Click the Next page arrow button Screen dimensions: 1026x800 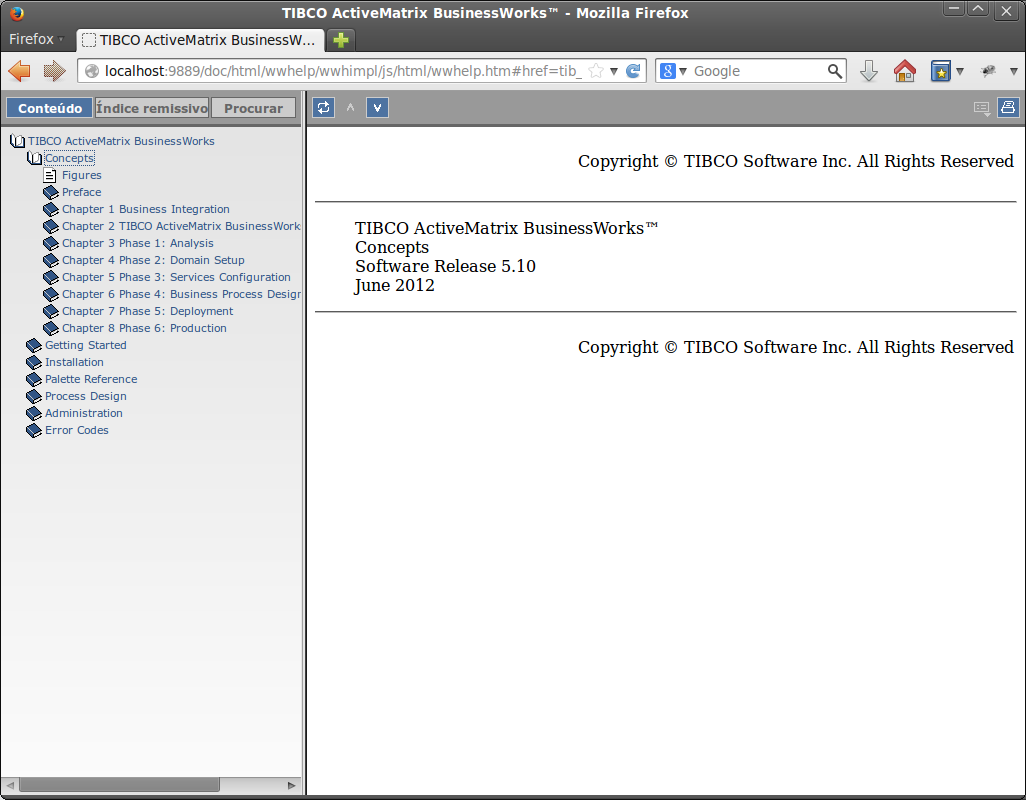pos(377,108)
